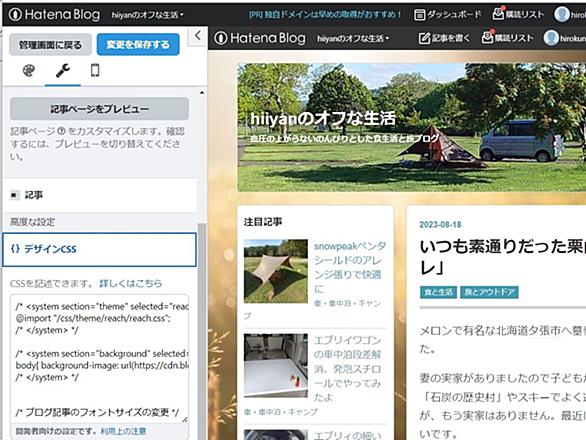Click the 車・車中泊・キャンプ category under エブリイワゴン
Viewport: 586px width, 440px height.
tap(281, 412)
